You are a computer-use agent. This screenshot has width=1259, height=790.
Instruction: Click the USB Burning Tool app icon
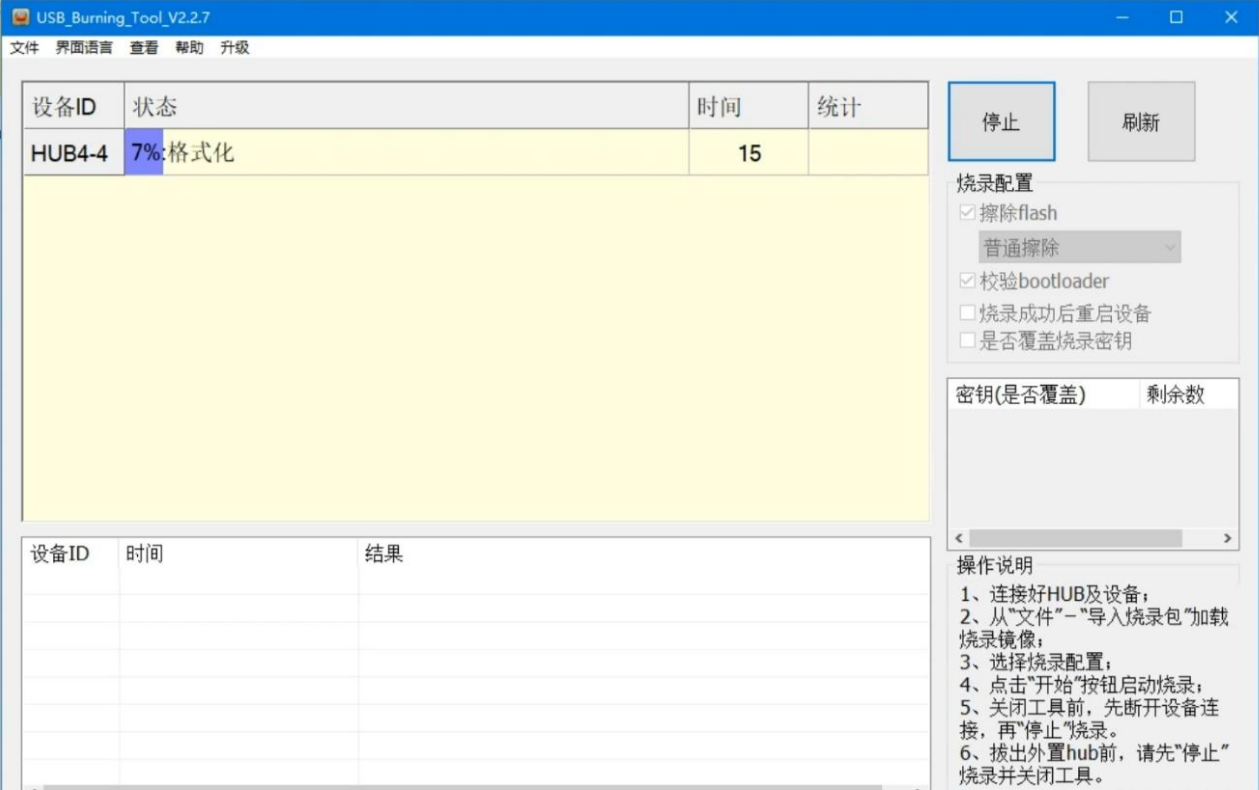(x=20, y=17)
